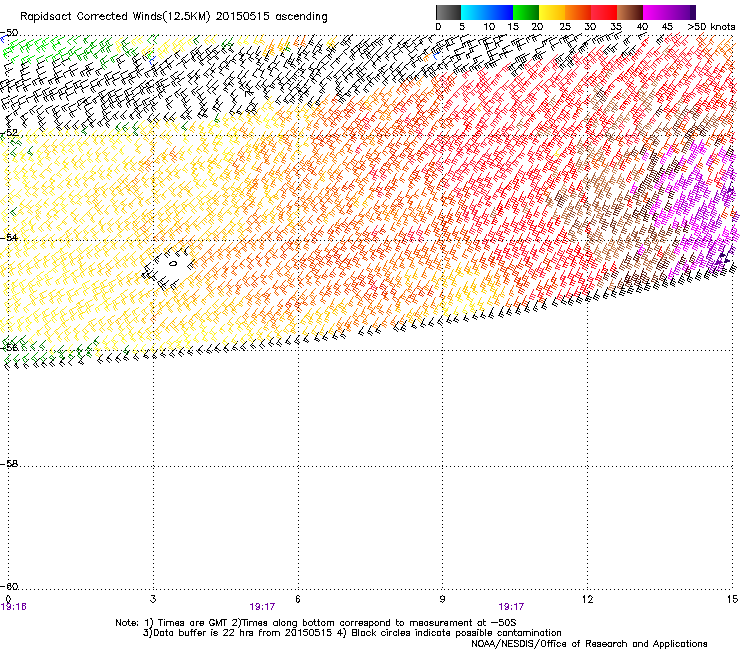Click the 'Data buffer is 22 hrs' note line

tap(352, 633)
